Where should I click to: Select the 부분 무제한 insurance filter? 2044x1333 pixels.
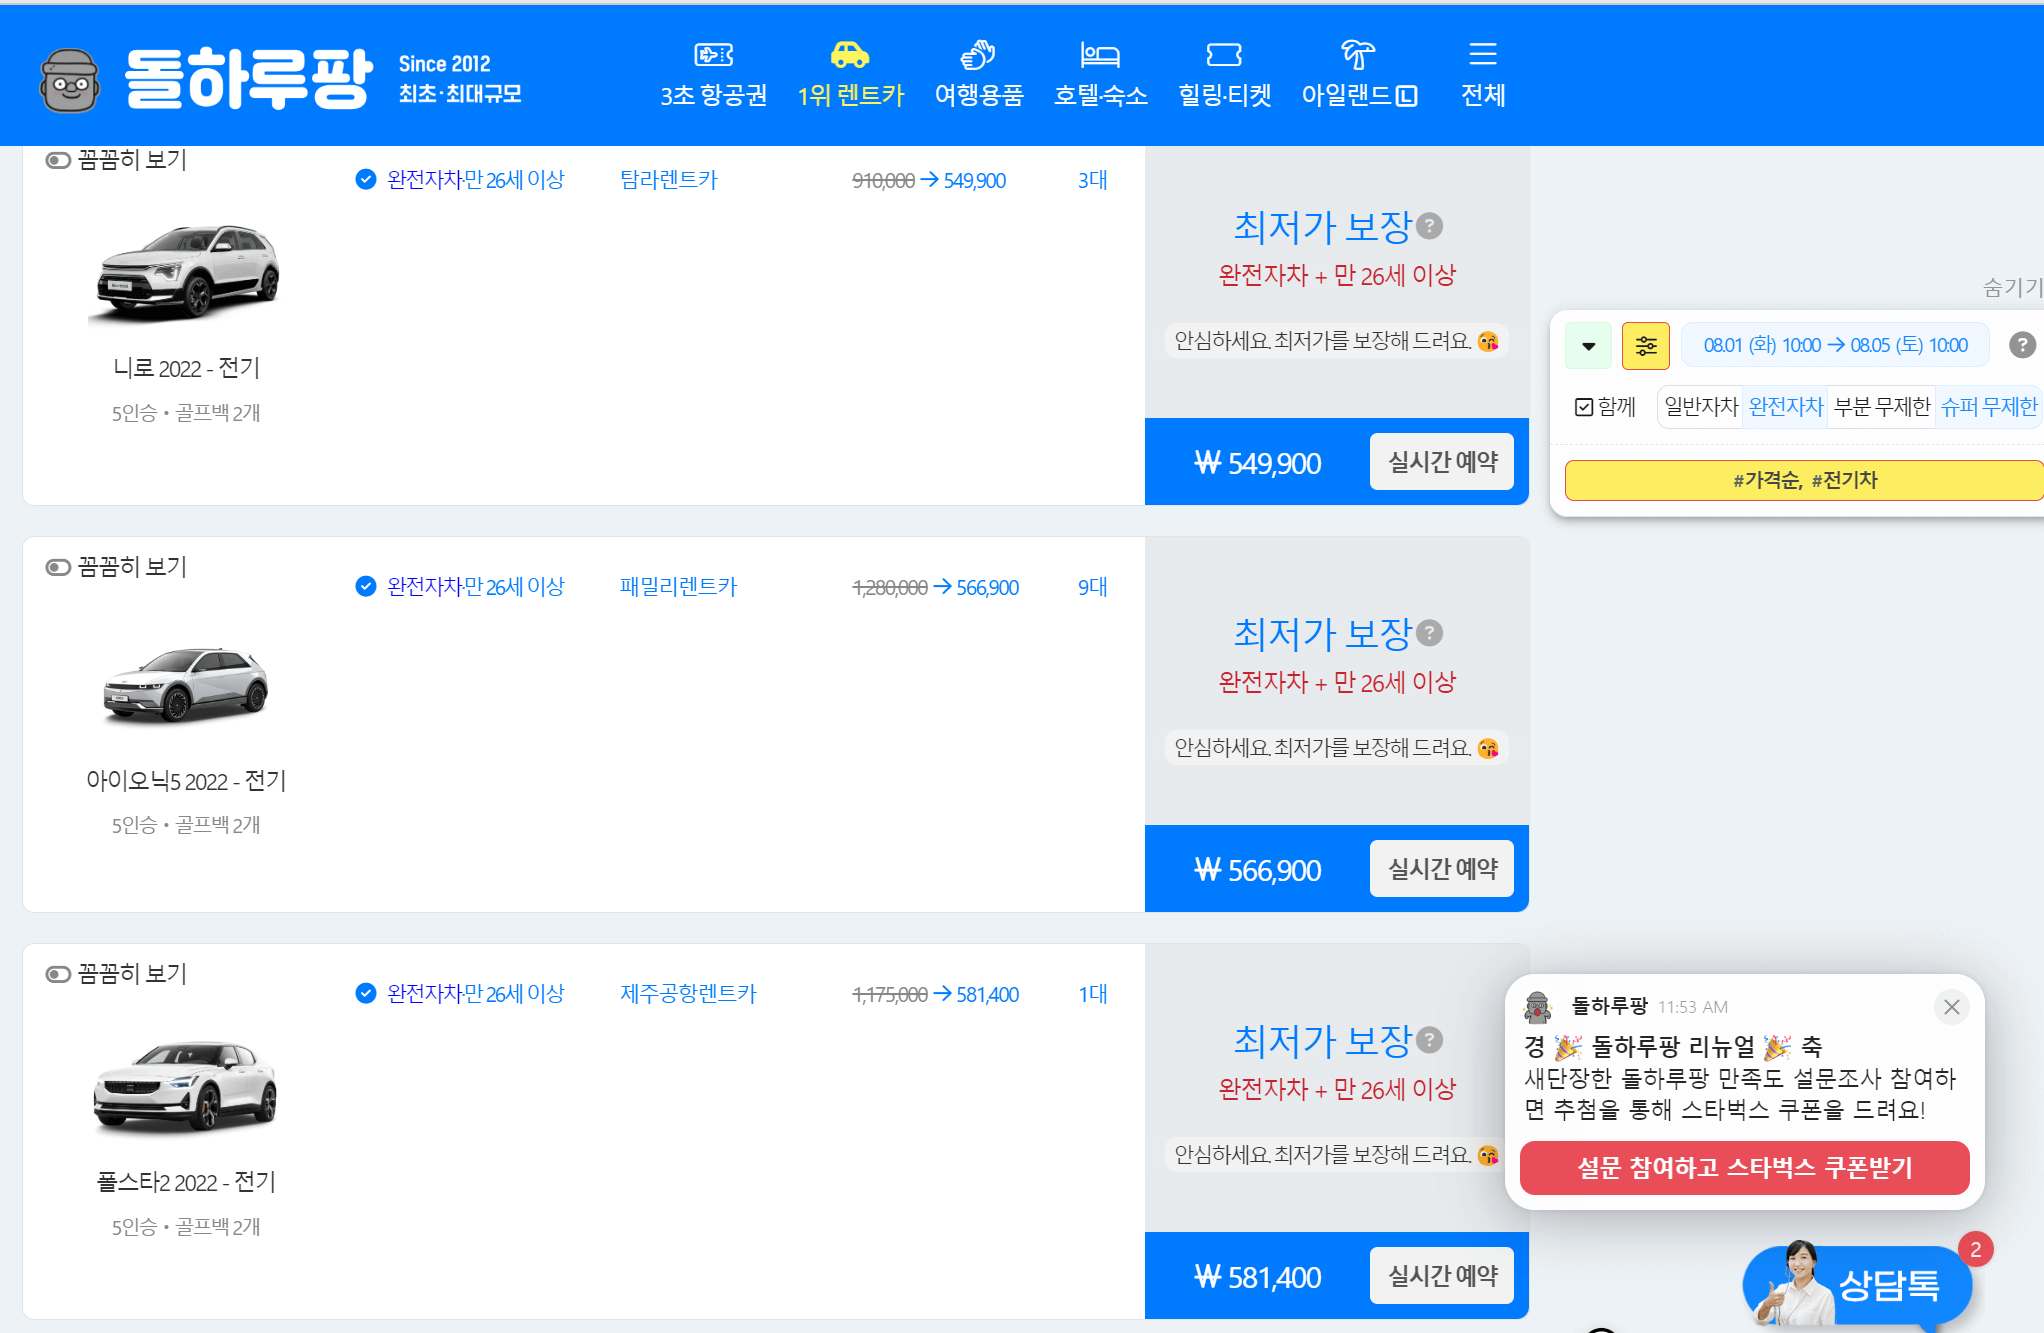pyautogui.click(x=1882, y=407)
